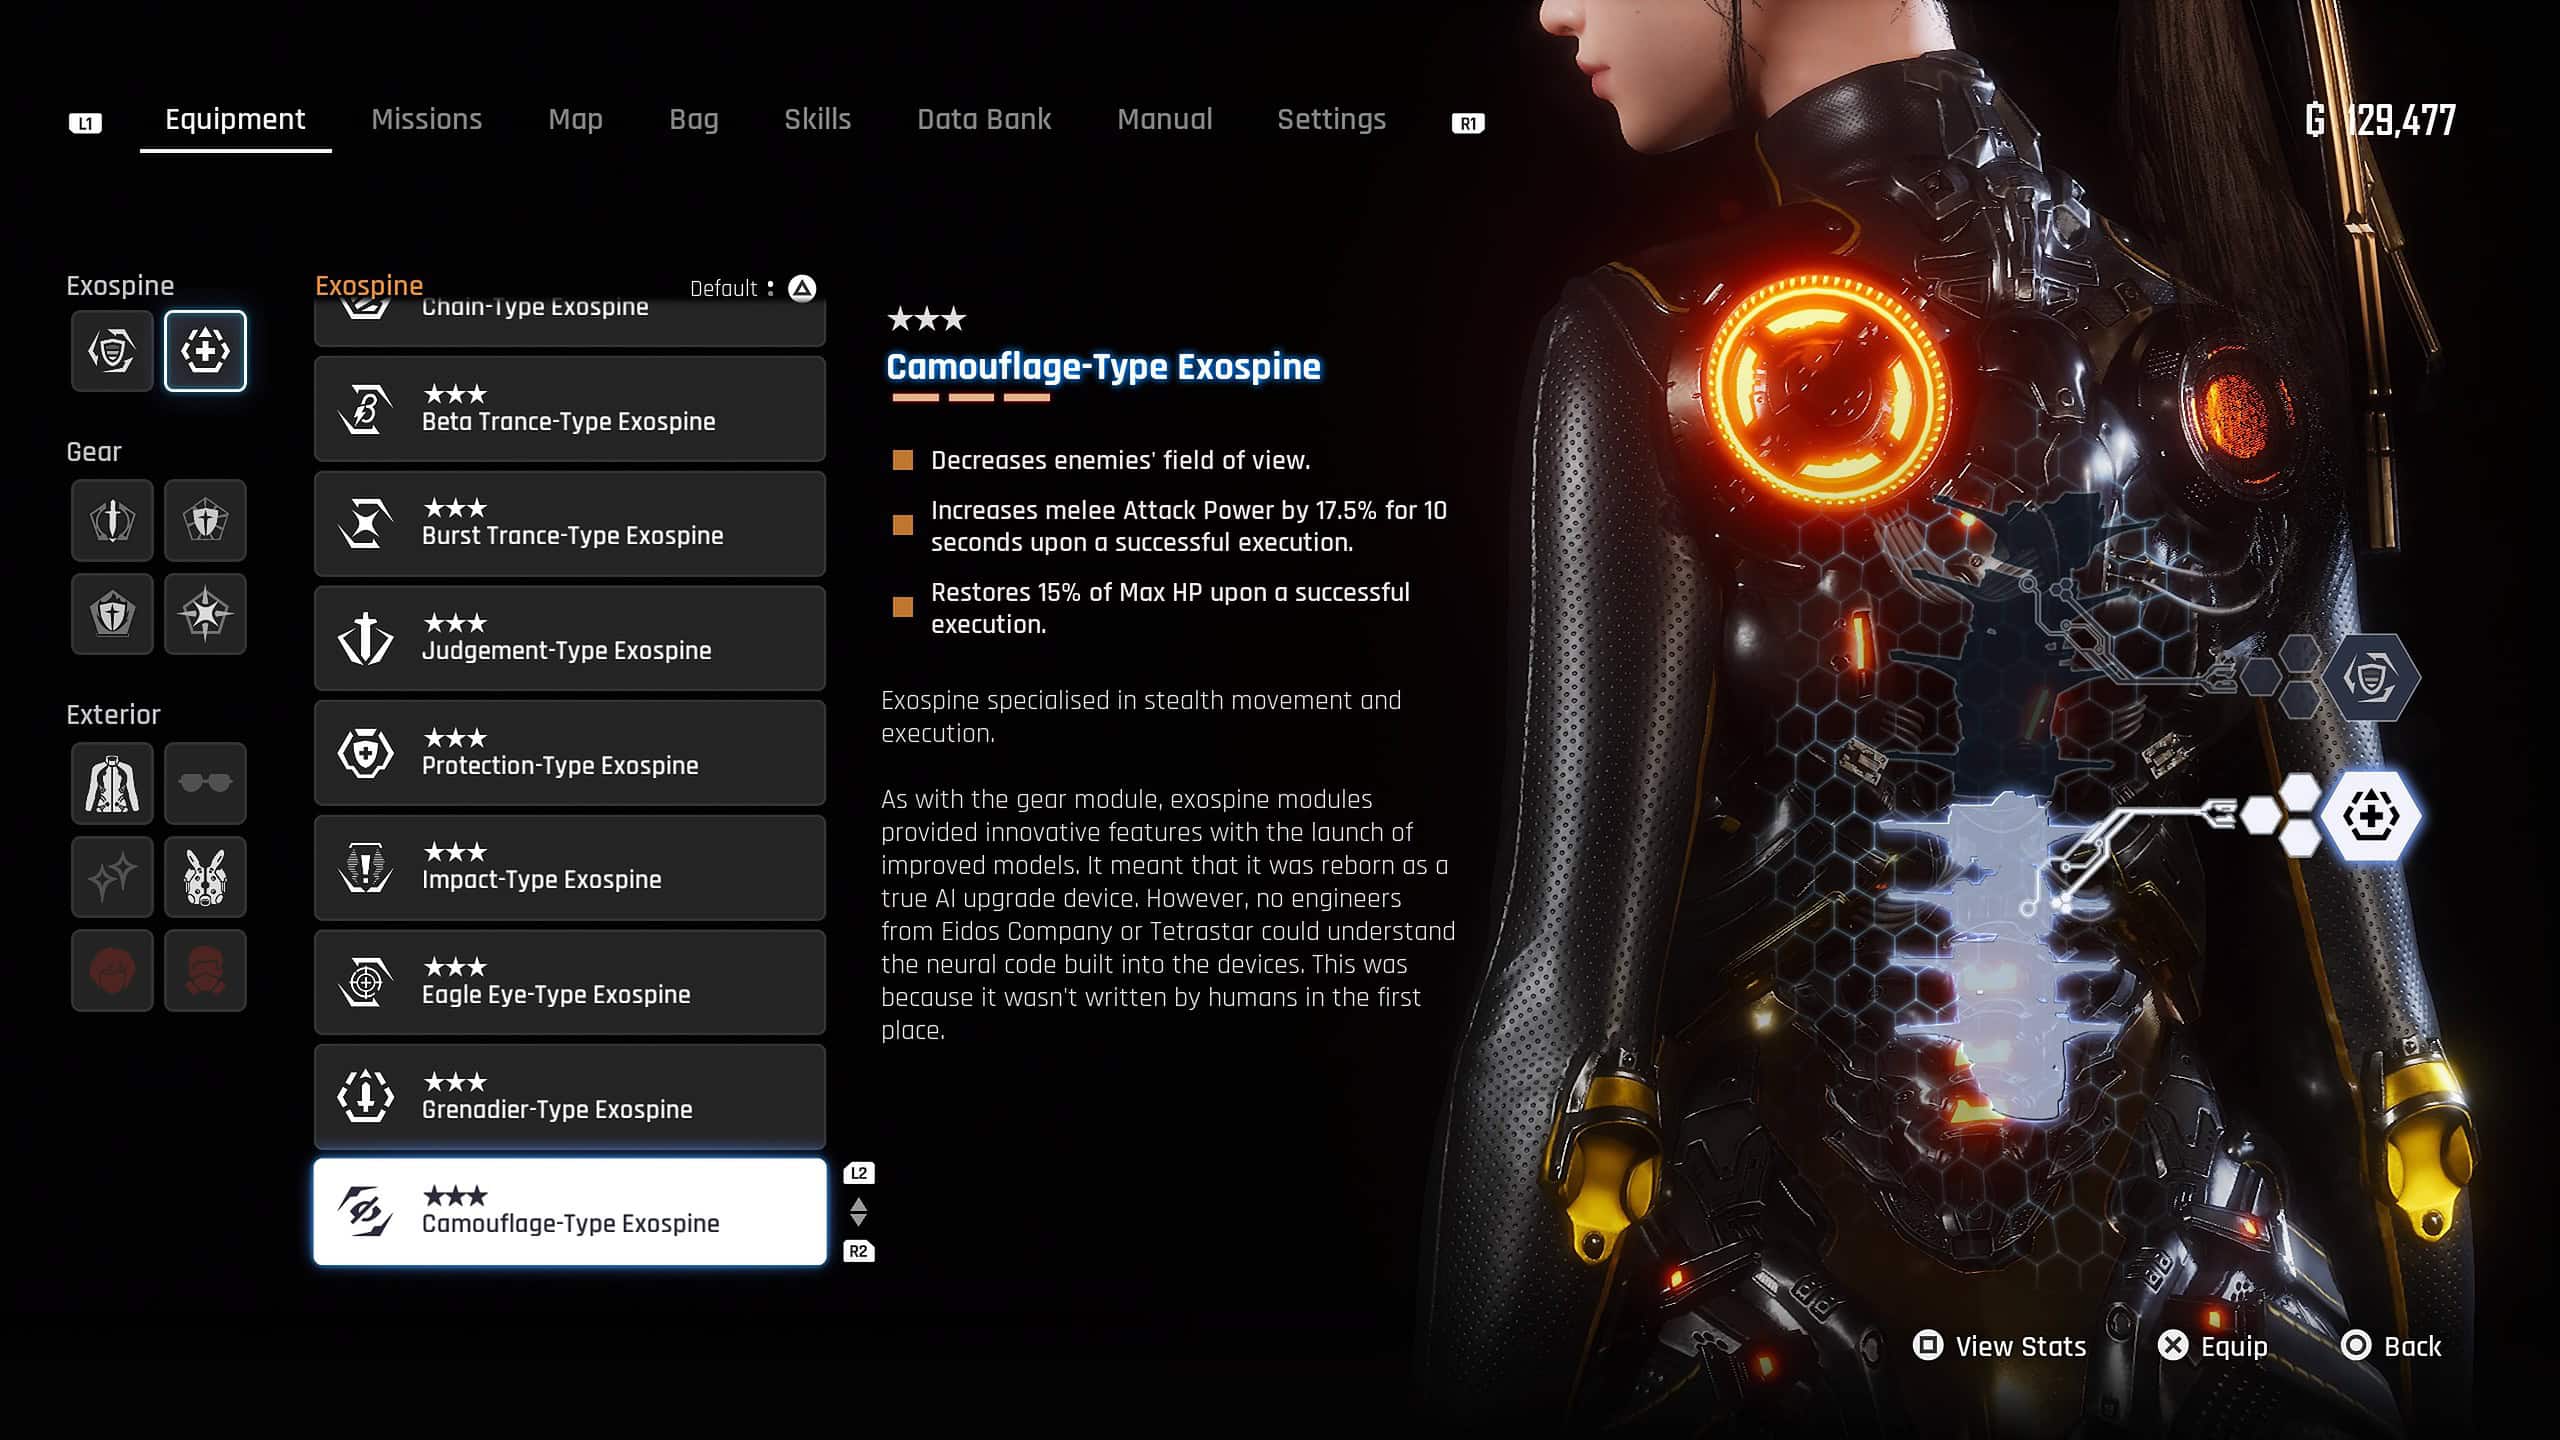Click L1 to go to previous tab

point(85,123)
